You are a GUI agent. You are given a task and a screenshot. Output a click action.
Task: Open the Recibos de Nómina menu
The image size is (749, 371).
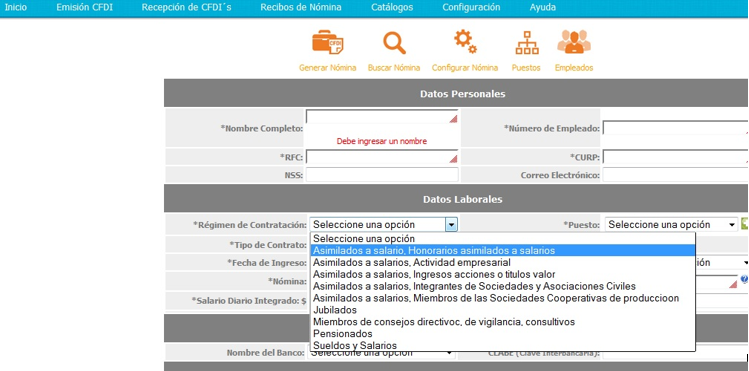[x=301, y=8]
